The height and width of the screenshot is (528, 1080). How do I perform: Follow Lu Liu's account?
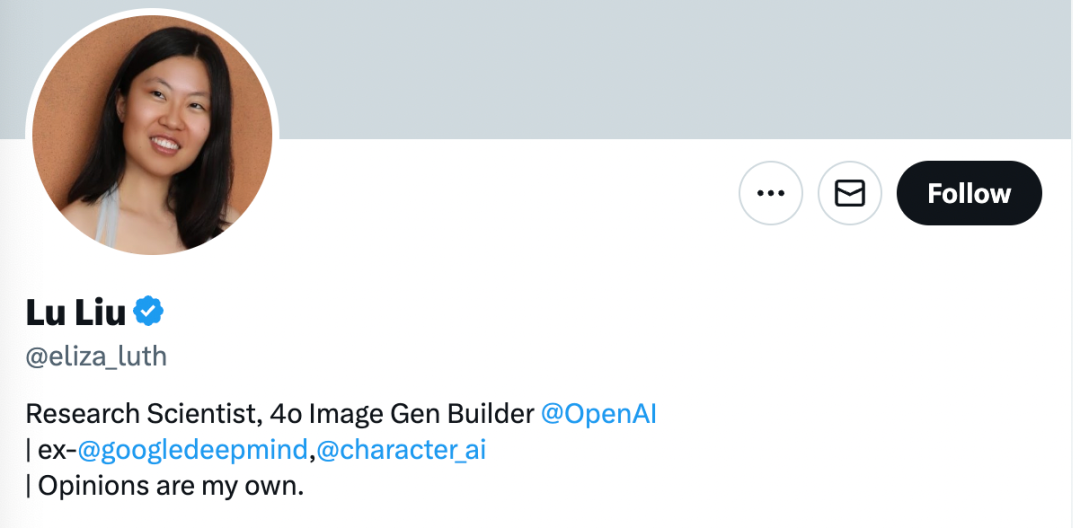click(x=968, y=193)
